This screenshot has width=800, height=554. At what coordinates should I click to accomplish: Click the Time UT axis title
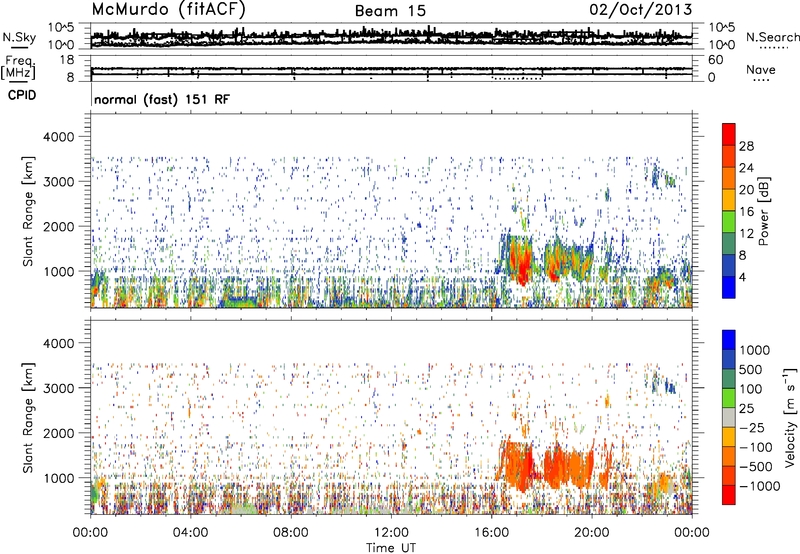pyautogui.click(x=391, y=548)
